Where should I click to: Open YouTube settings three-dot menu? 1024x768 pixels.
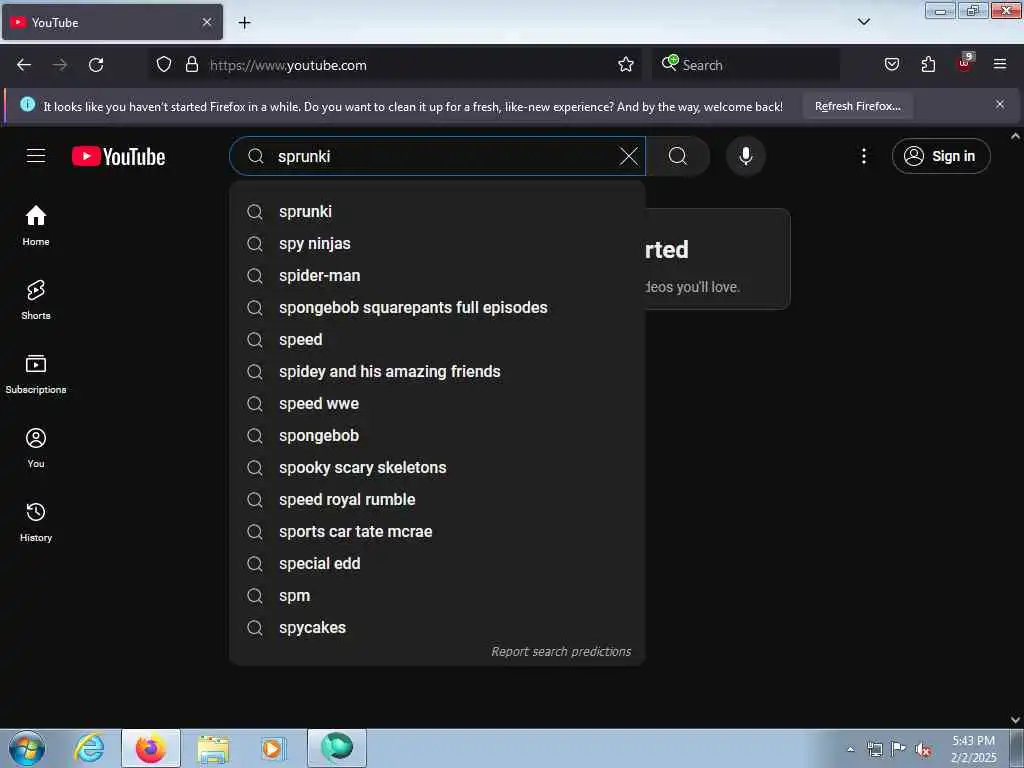tap(863, 156)
